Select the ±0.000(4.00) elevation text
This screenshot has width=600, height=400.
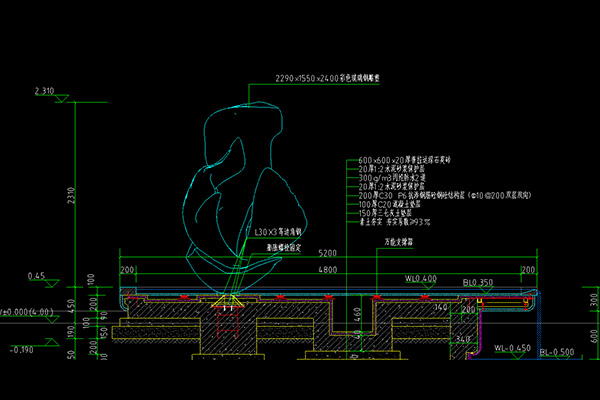tap(27, 312)
